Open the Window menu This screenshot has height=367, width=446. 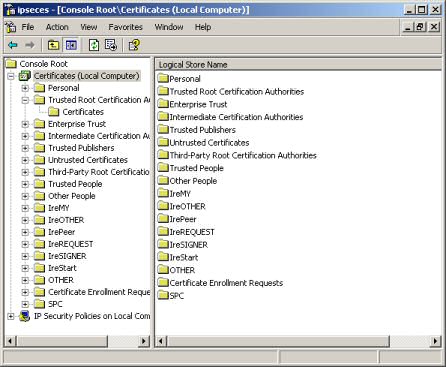(169, 27)
